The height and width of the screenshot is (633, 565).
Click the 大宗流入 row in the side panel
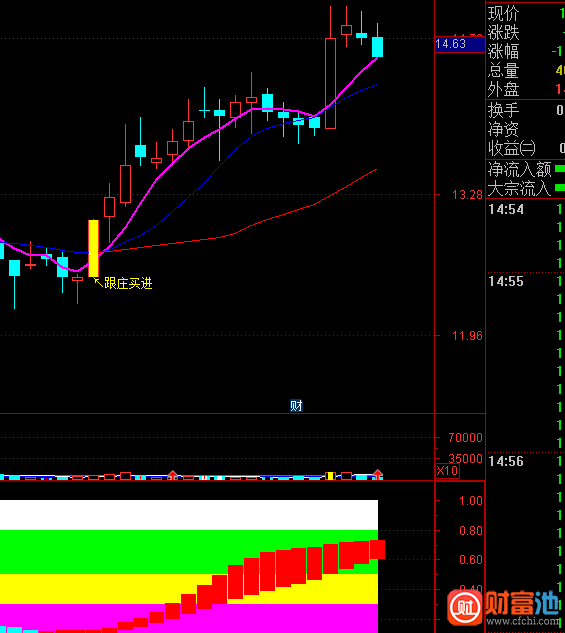pyautogui.click(x=525, y=188)
